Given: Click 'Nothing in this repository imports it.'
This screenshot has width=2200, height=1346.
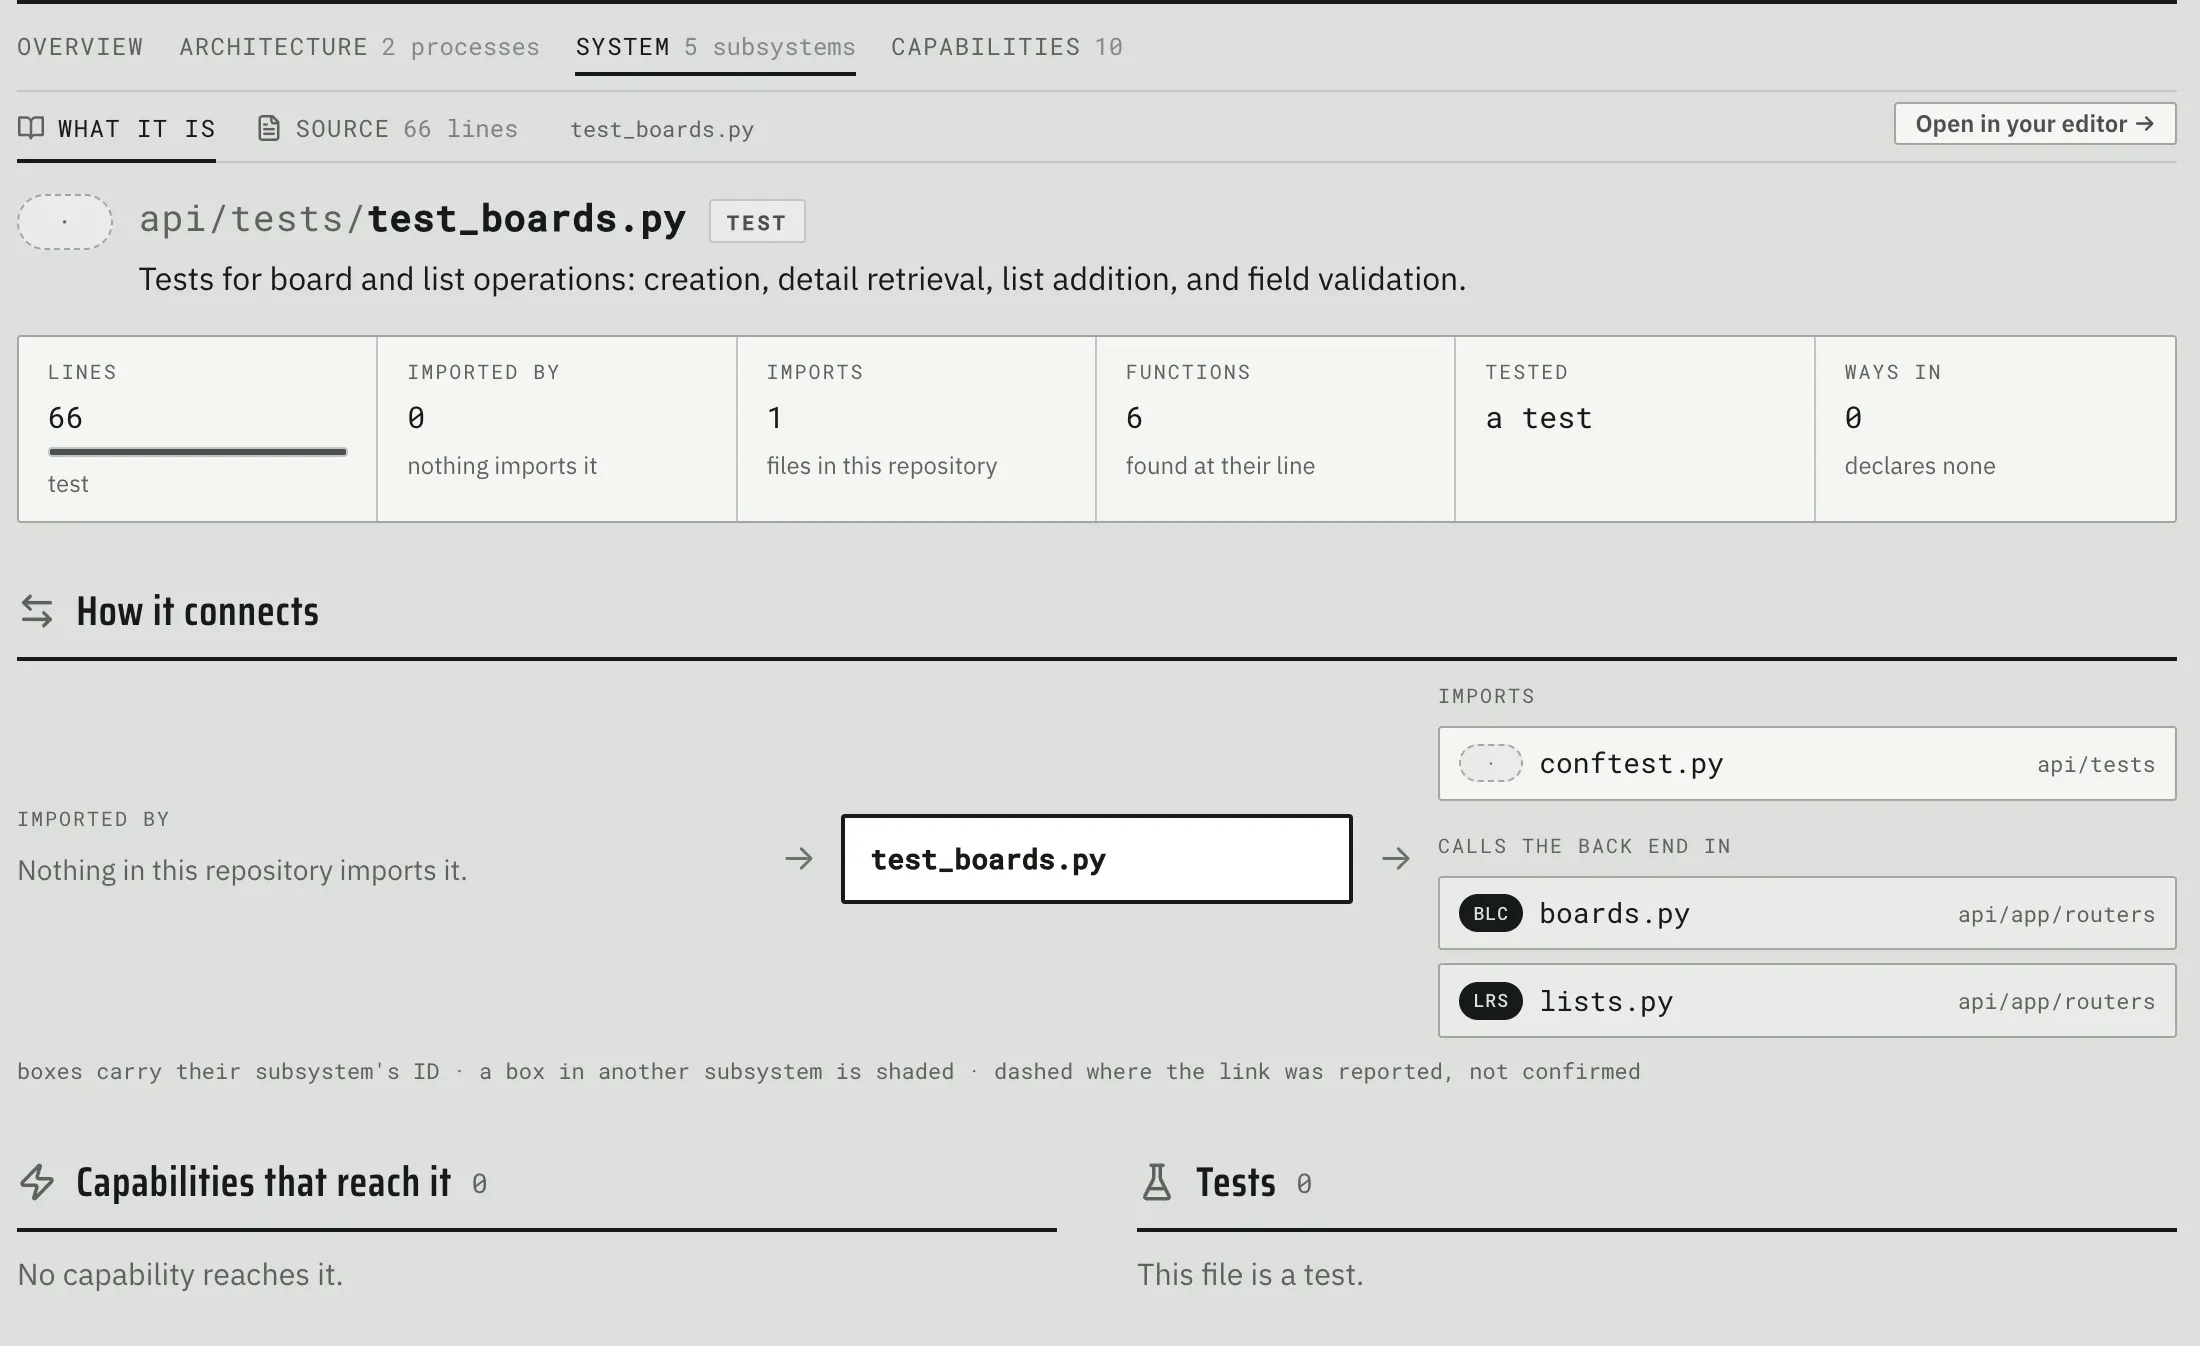Looking at the screenshot, I should pos(242,870).
